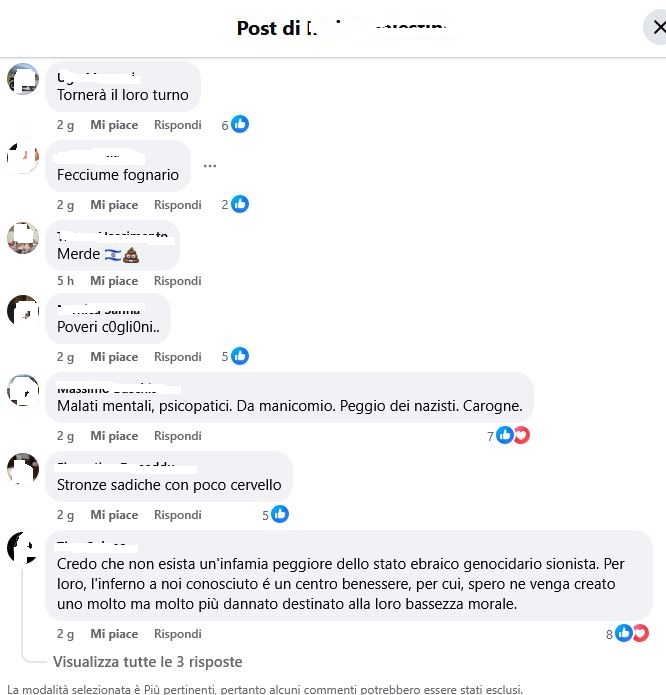Click Rispondi under 'Stronze sadiche' comment
Screen dimensions: 666x695
(x=178, y=515)
